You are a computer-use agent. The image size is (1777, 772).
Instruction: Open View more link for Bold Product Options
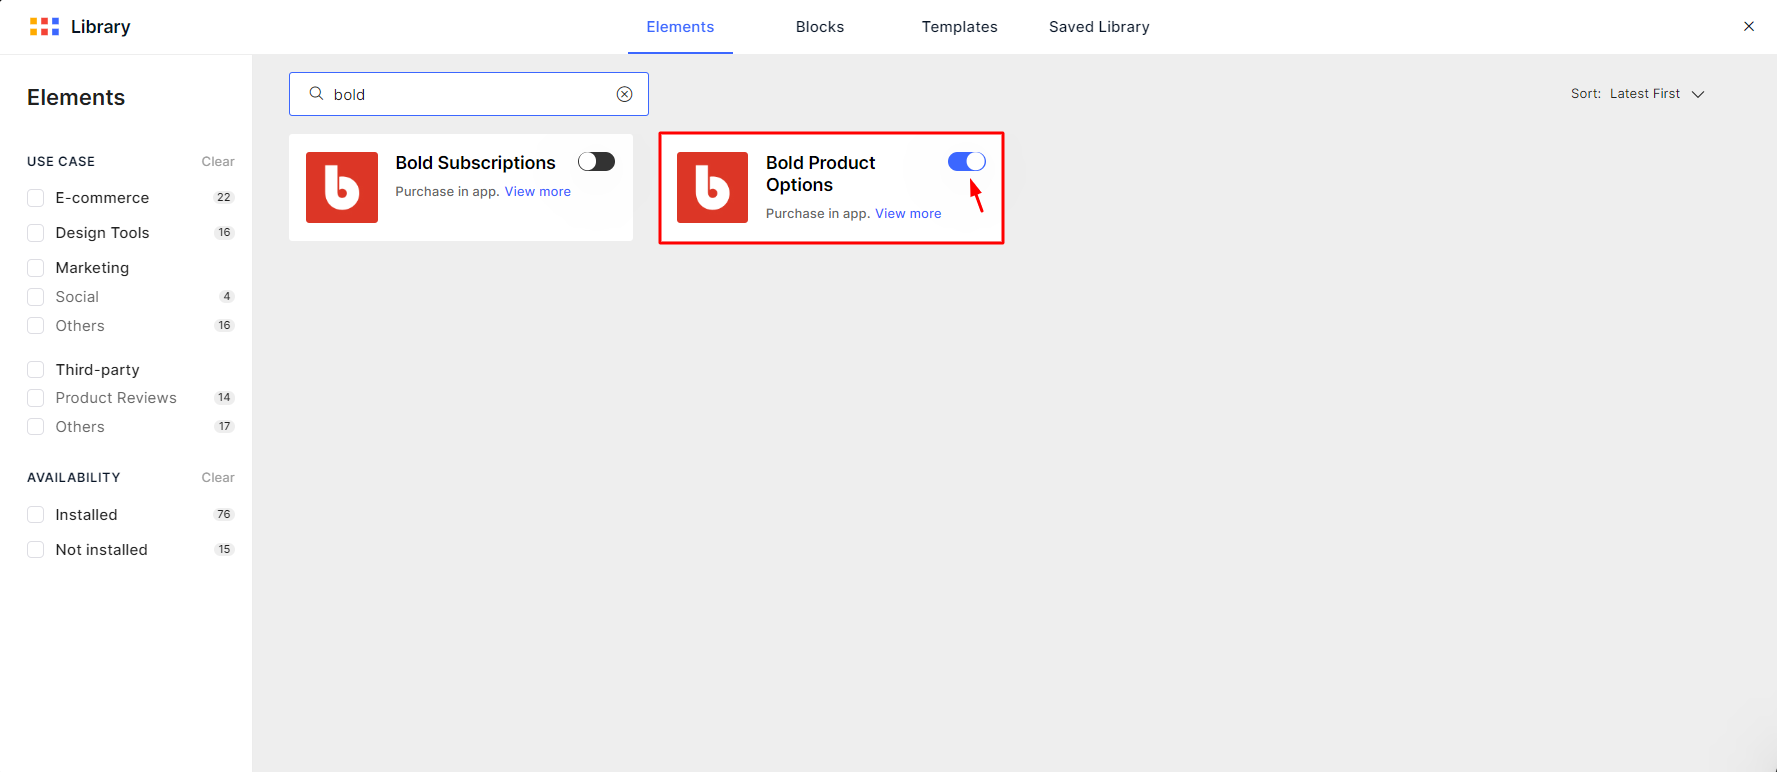(x=907, y=214)
